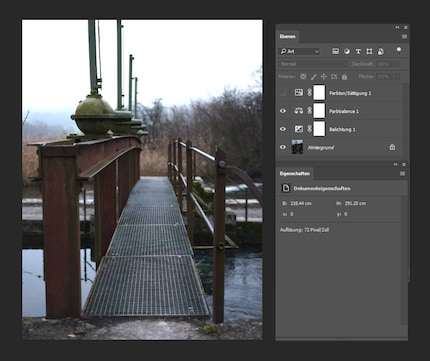The height and width of the screenshot is (361, 430).
Task: Click the lock all padlock icon
Action: [x=344, y=77]
